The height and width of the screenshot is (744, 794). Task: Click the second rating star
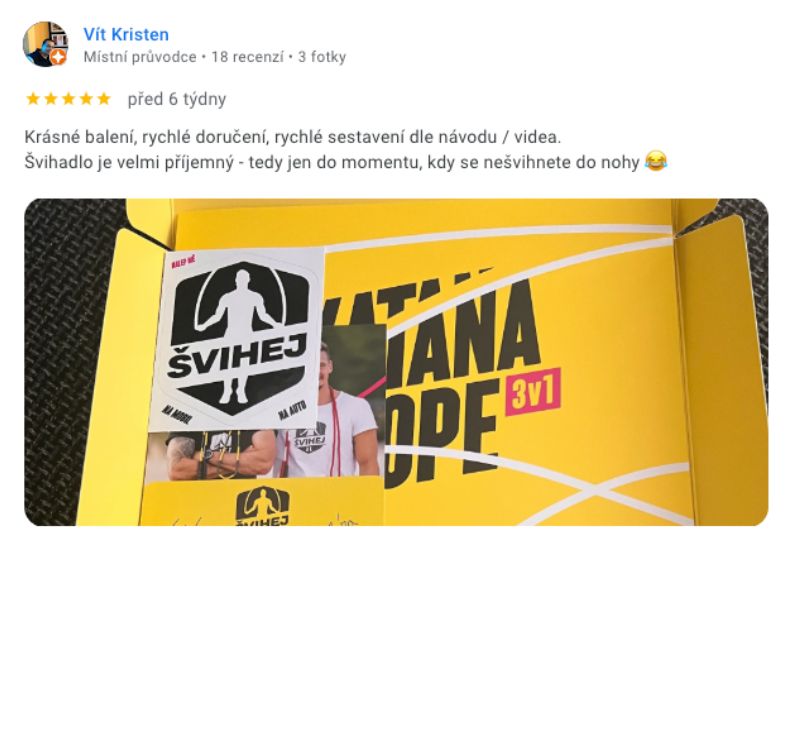[x=51, y=98]
